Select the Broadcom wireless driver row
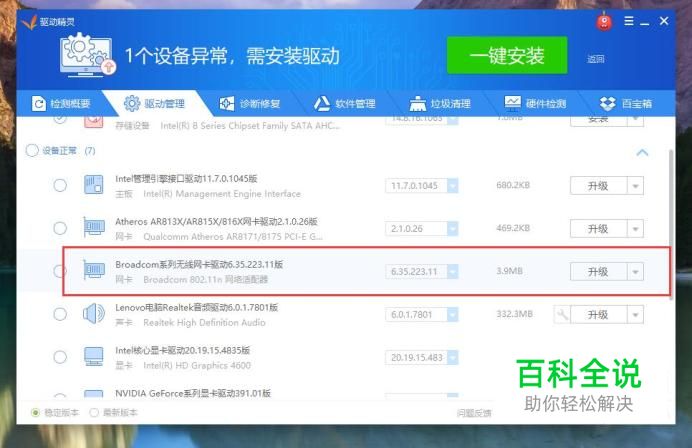The height and width of the screenshot is (448, 692). [60, 271]
